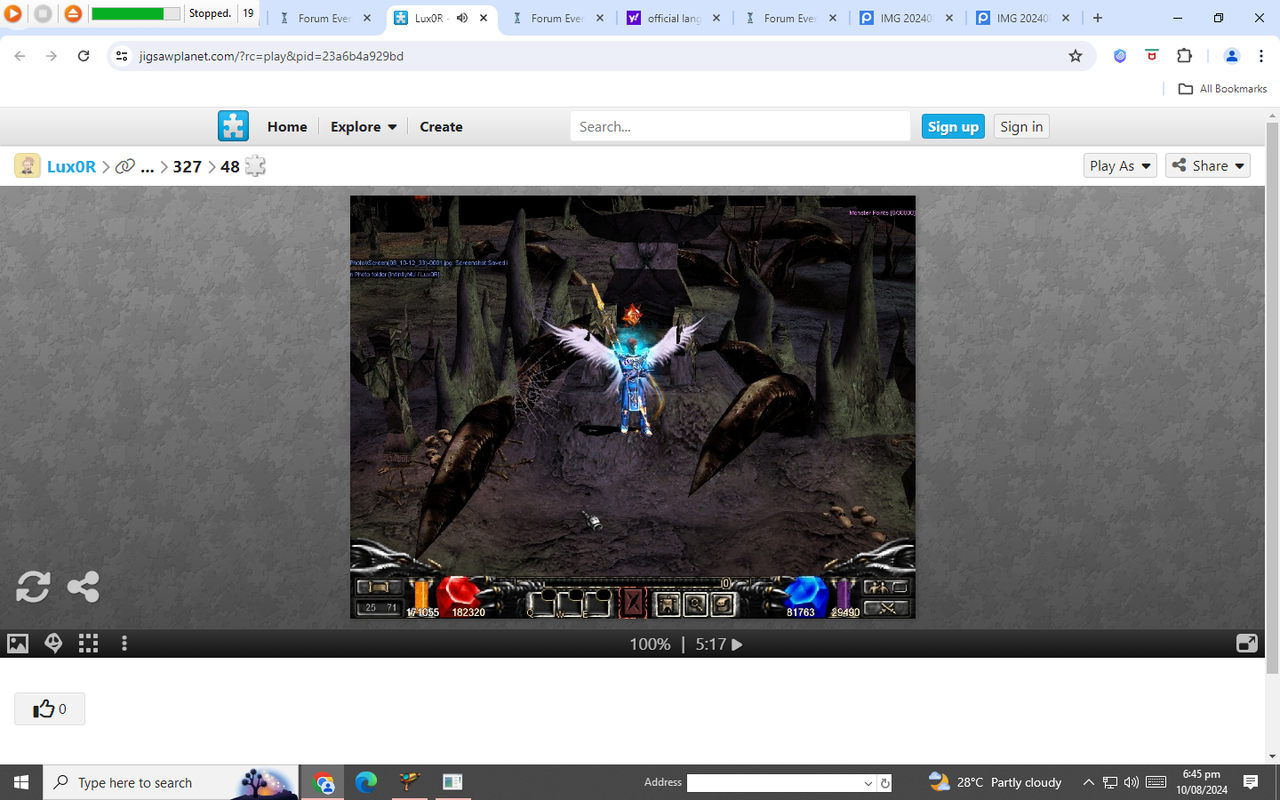Click the taskbar search box
This screenshot has height=800, width=1280.
coord(170,782)
